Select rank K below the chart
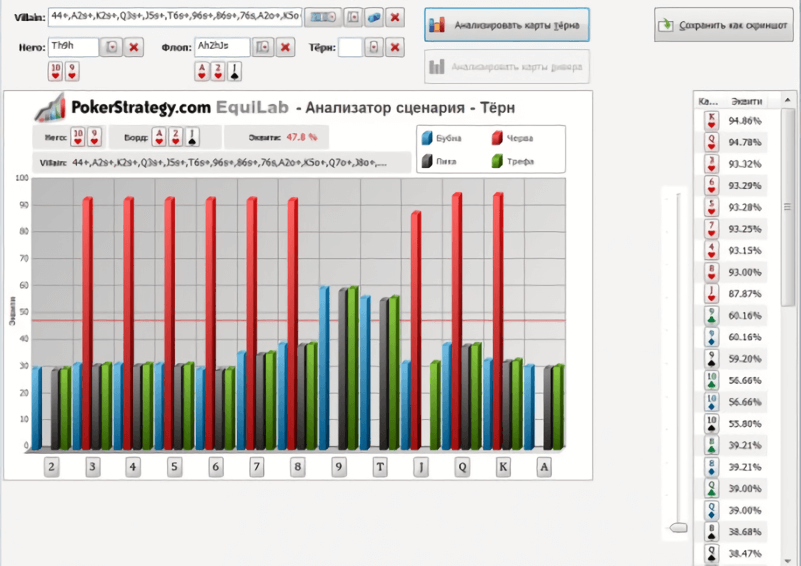Viewport: 801px width, 566px height. (x=503, y=466)
